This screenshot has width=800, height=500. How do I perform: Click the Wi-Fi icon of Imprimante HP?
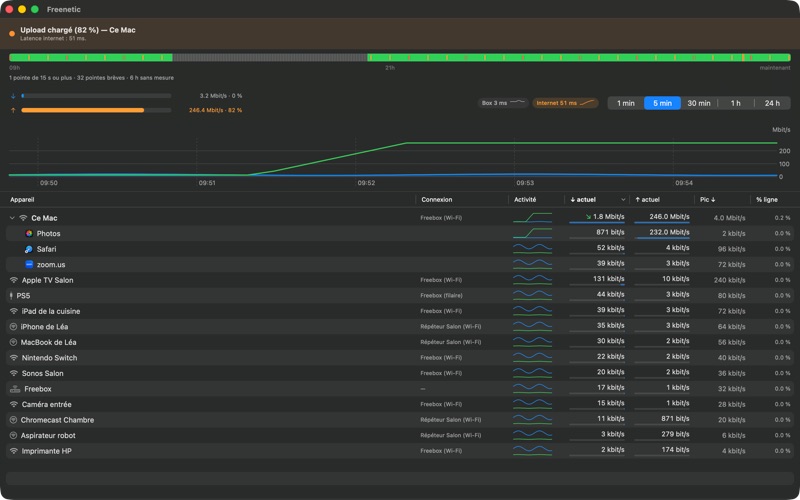coord(14,451)
